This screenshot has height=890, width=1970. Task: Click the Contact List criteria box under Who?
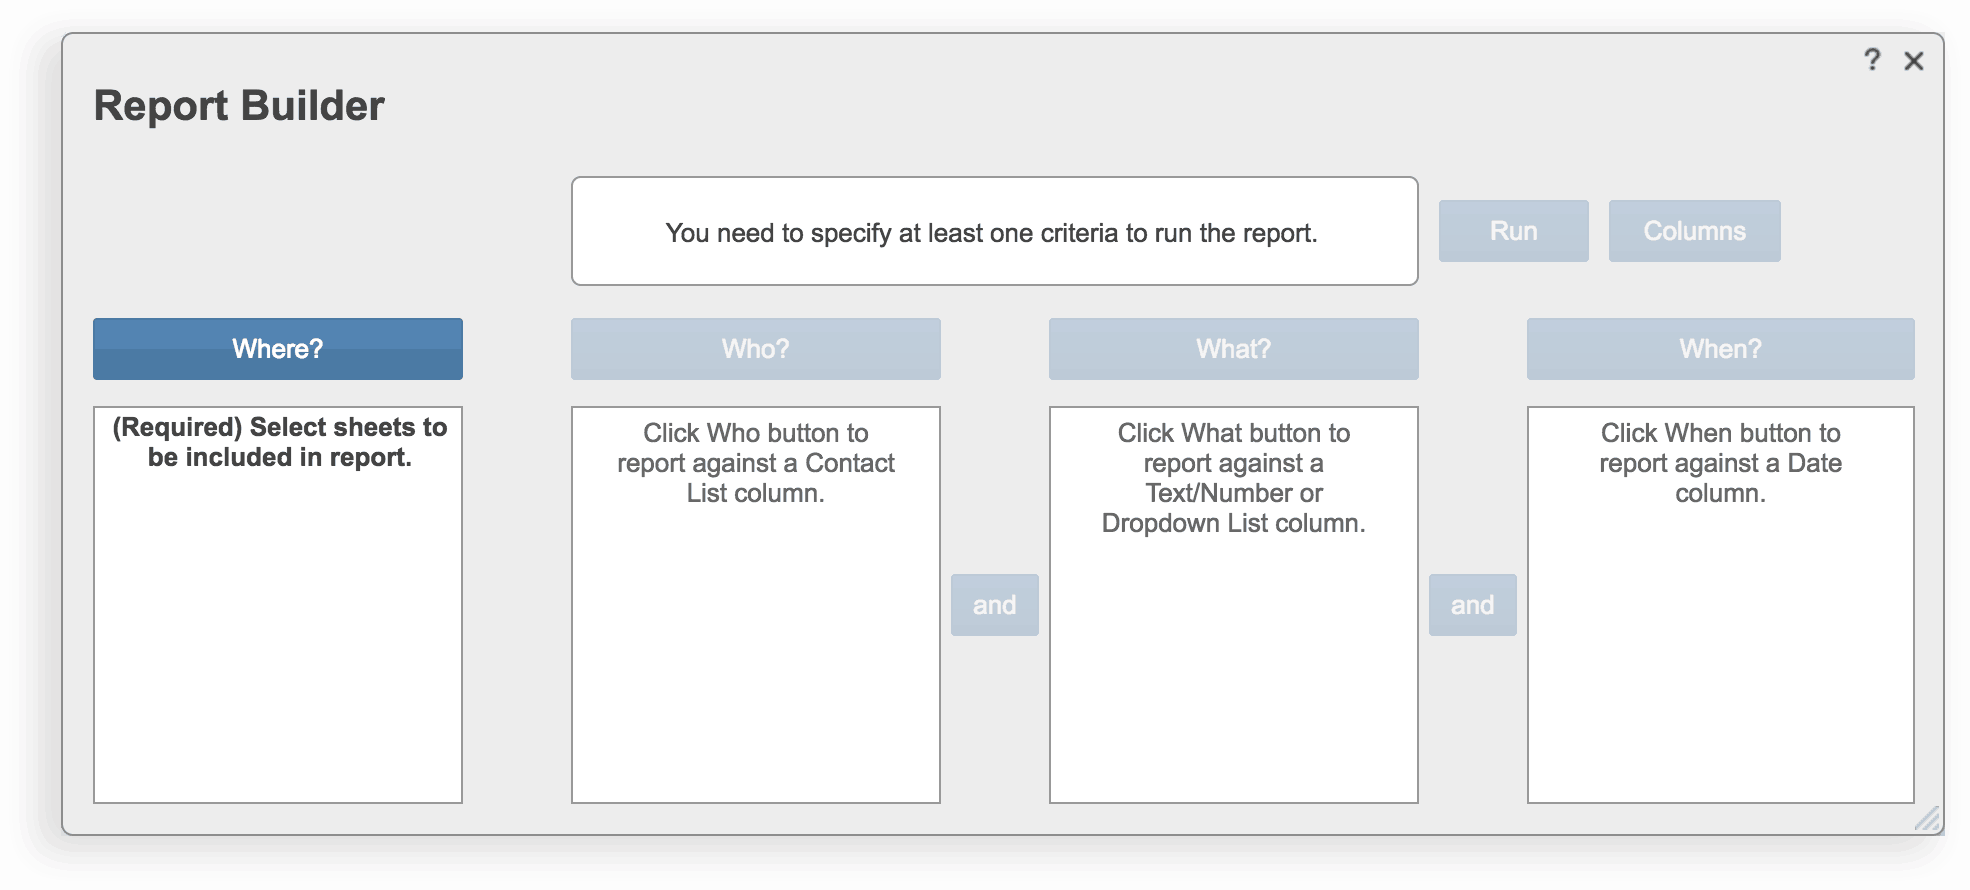click(x=755, y=650)
